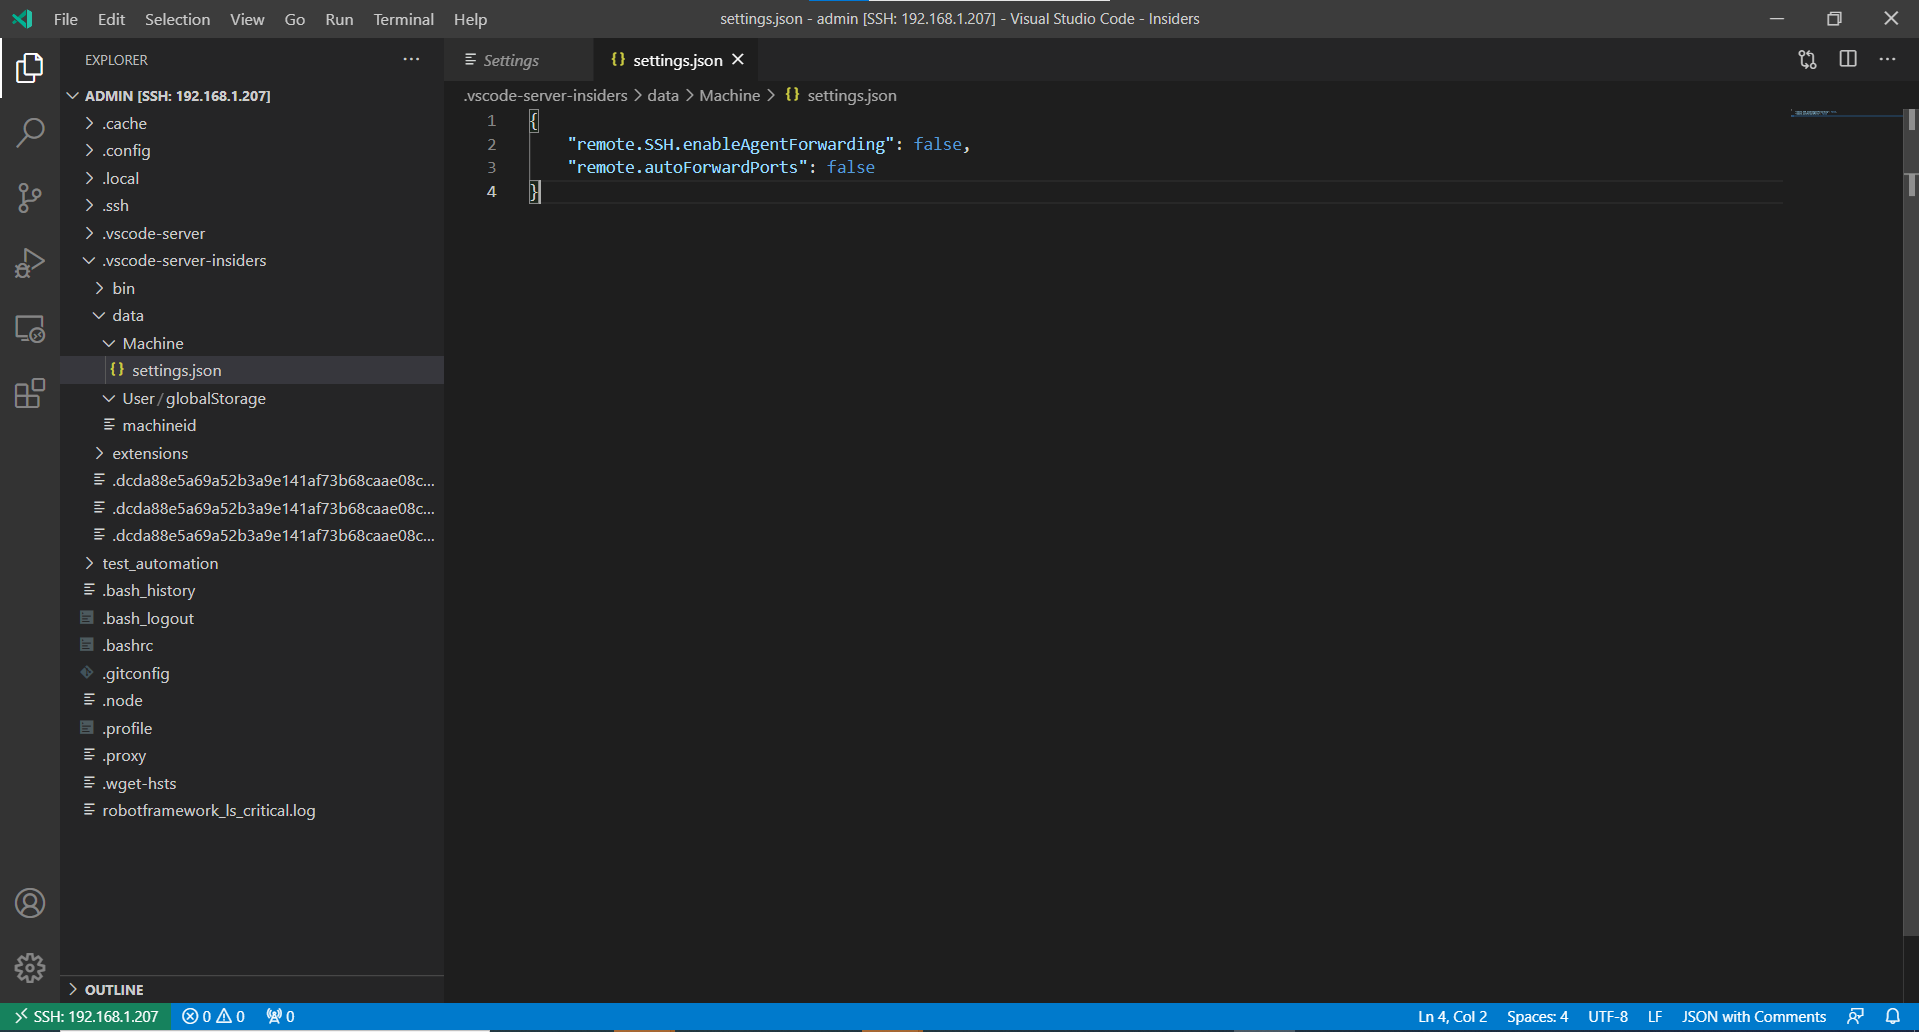The width and height of the screenshot is (1919, 1032).
Task: Open the Manage settings gear
Action: tap(31, 968)
